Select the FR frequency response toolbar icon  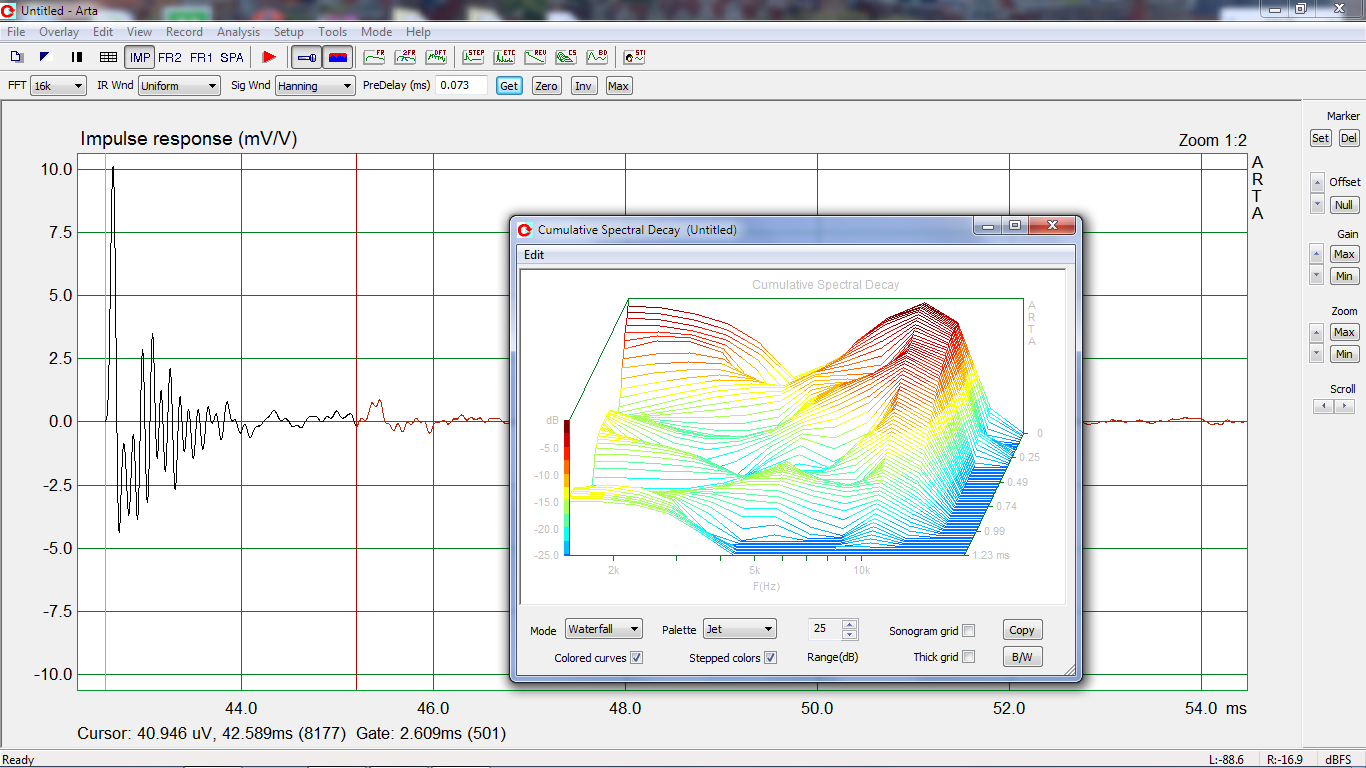pyautogui.click(x=374, y=57)
